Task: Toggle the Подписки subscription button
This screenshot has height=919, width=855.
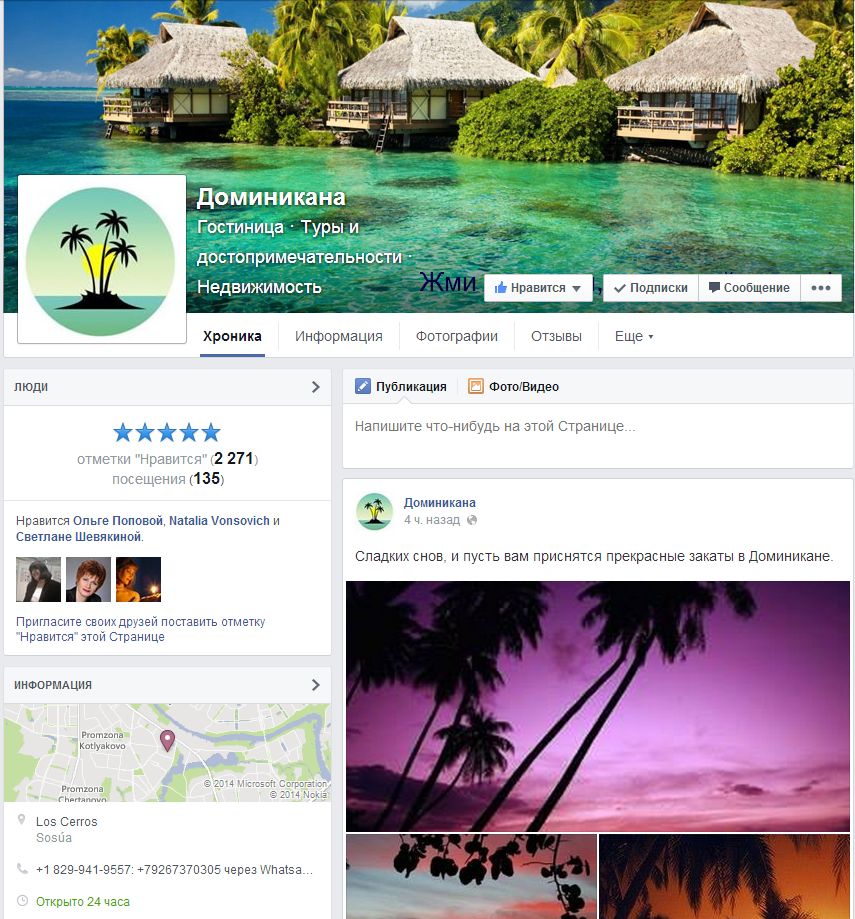Action: tap(651, 288)
